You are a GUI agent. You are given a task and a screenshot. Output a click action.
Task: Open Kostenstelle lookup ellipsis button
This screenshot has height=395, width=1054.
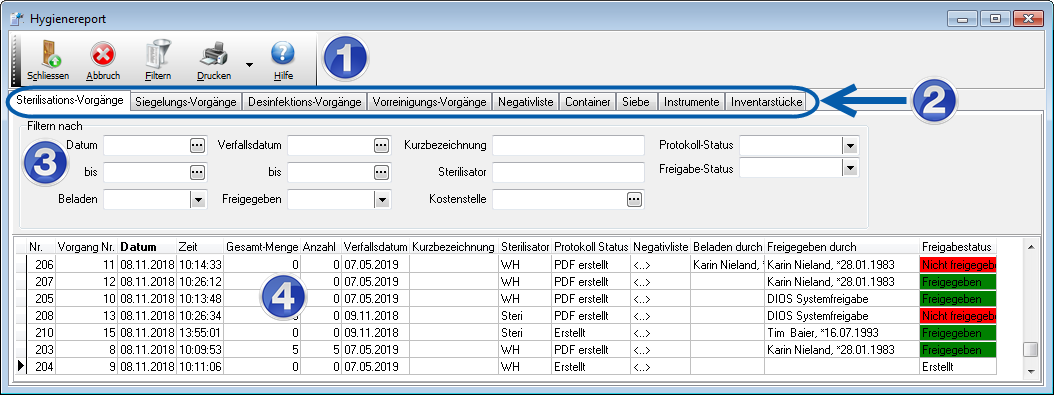[634, 199]
